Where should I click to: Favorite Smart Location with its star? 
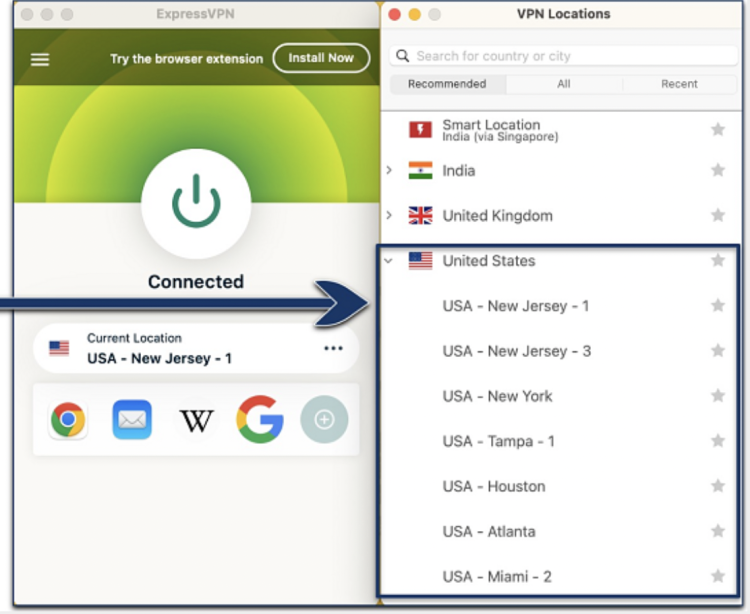pyautogui.click(x=718, y=129)
